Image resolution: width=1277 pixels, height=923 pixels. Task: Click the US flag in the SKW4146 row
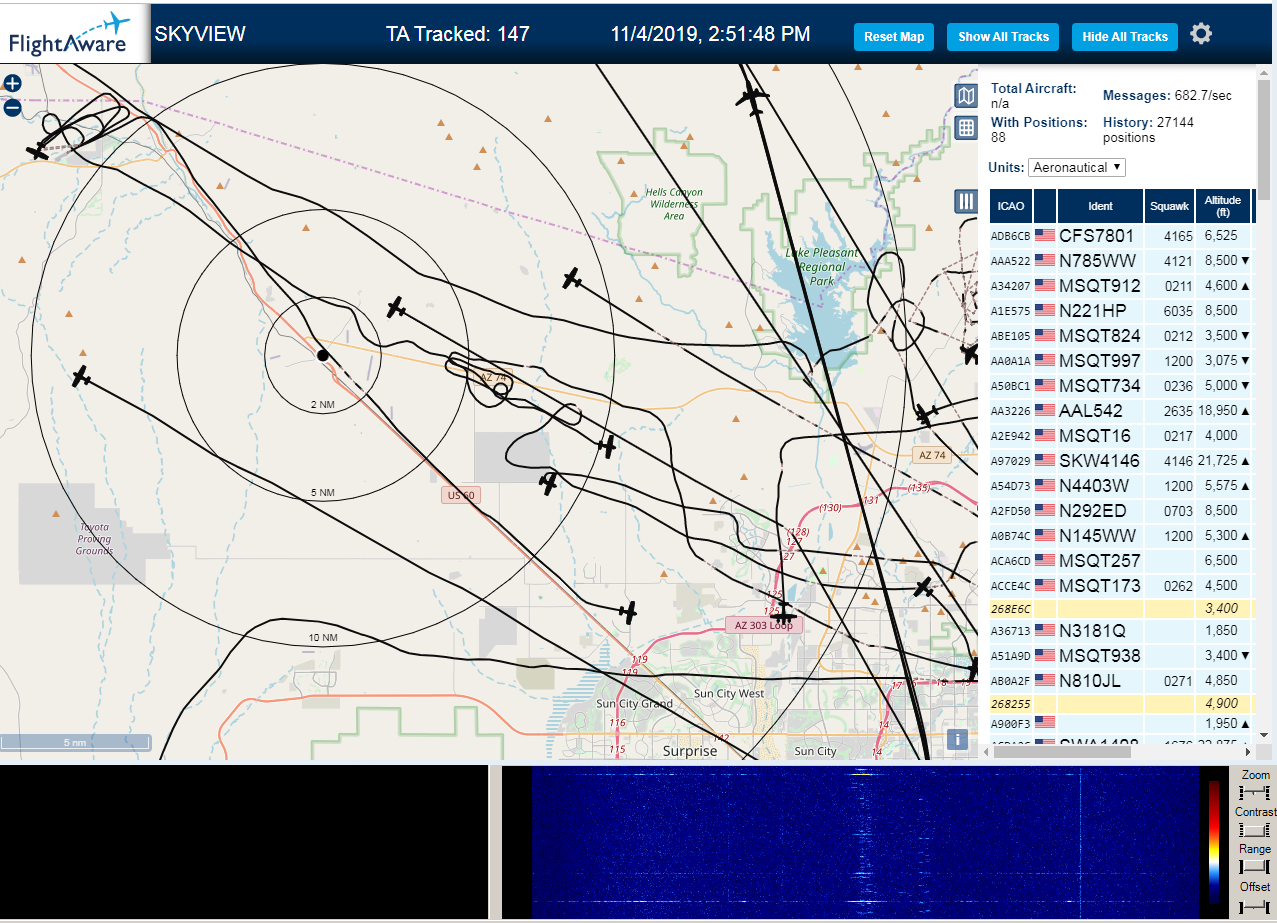pos(1045,460)
